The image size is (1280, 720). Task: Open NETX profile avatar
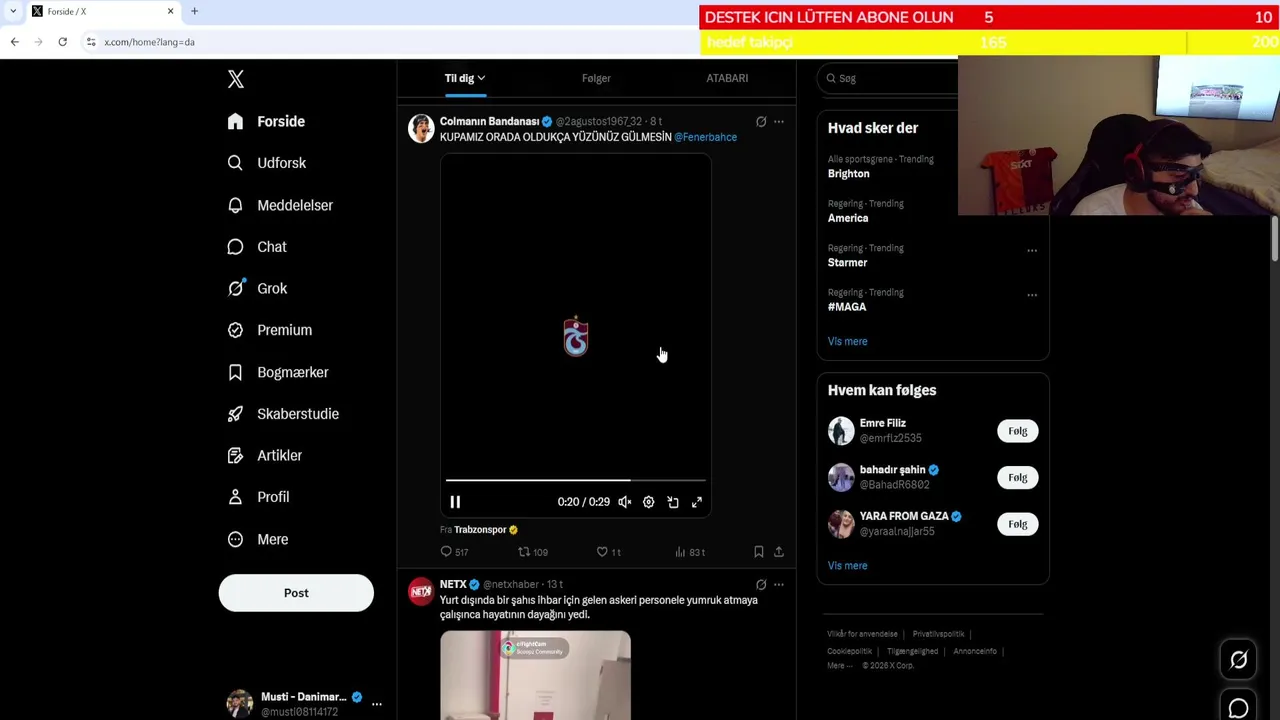pyautogui.click(x=421, y=591)
